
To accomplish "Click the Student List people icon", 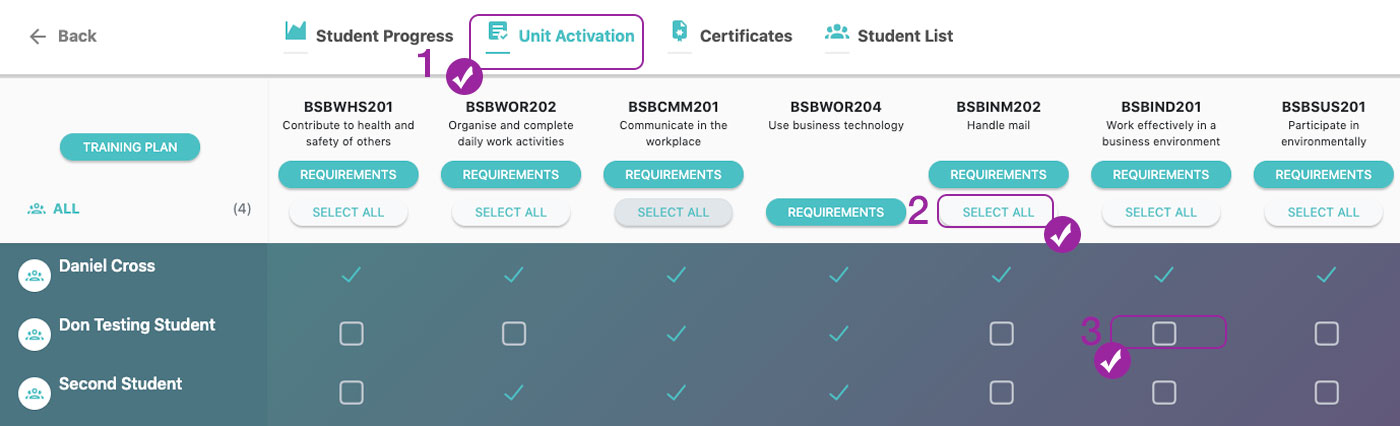I will click(x=837, y=31).
